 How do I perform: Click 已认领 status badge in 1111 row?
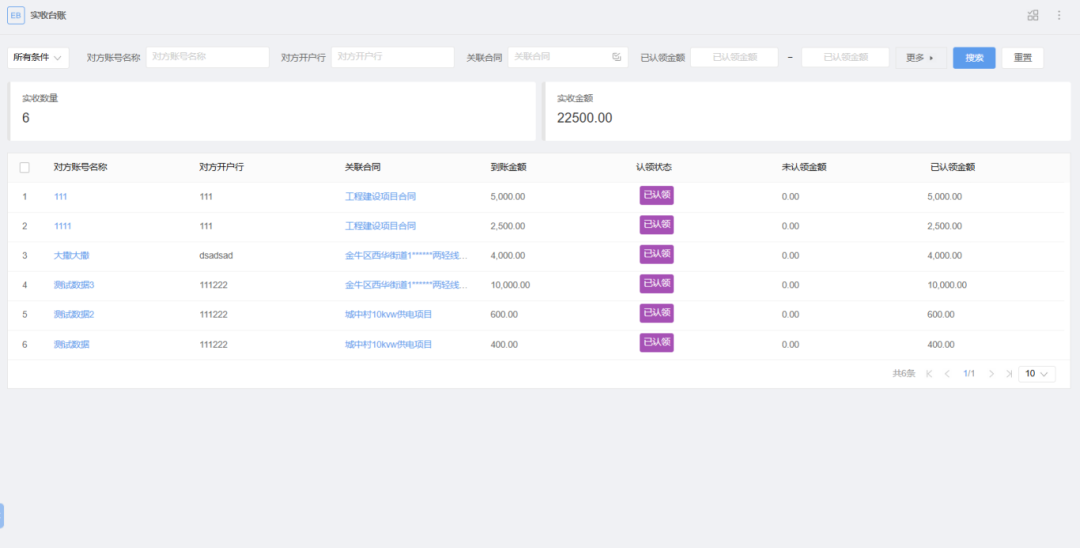[x=656, y=225]
